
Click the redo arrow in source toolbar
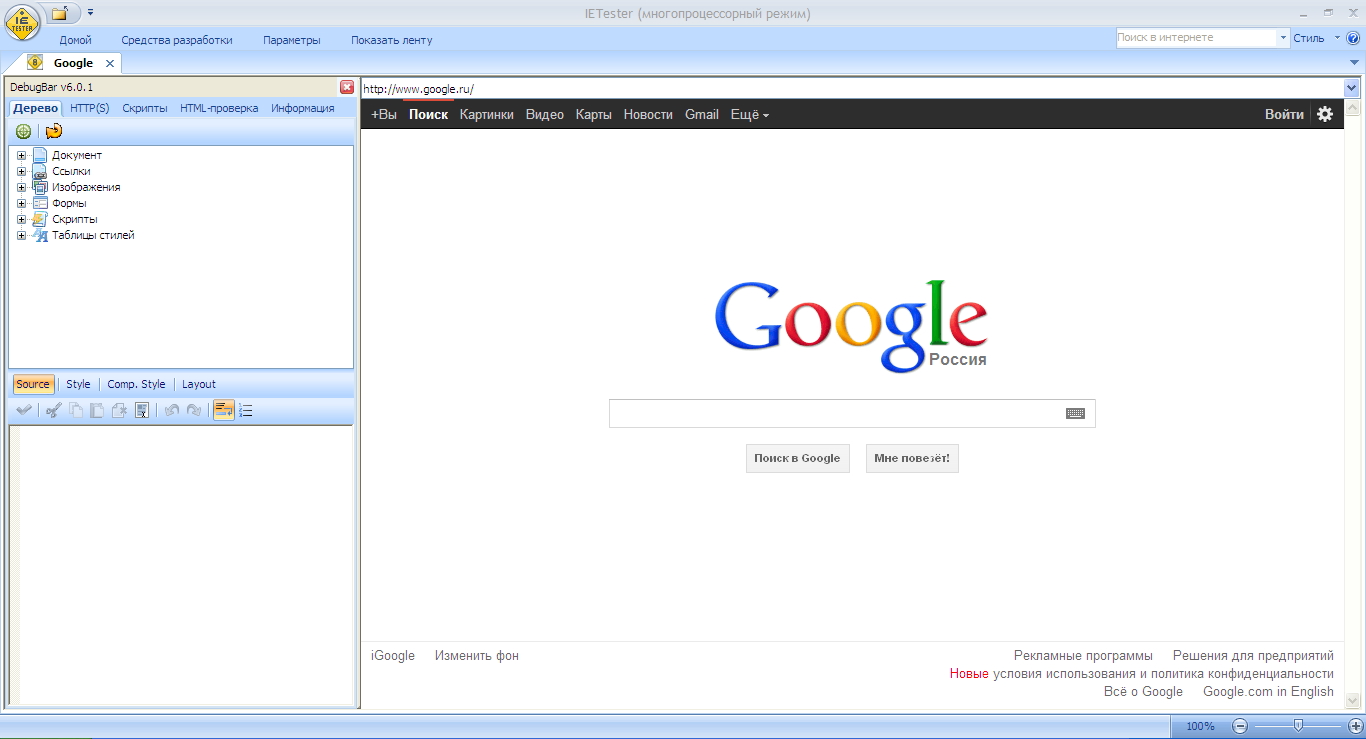tap(194, 410)
